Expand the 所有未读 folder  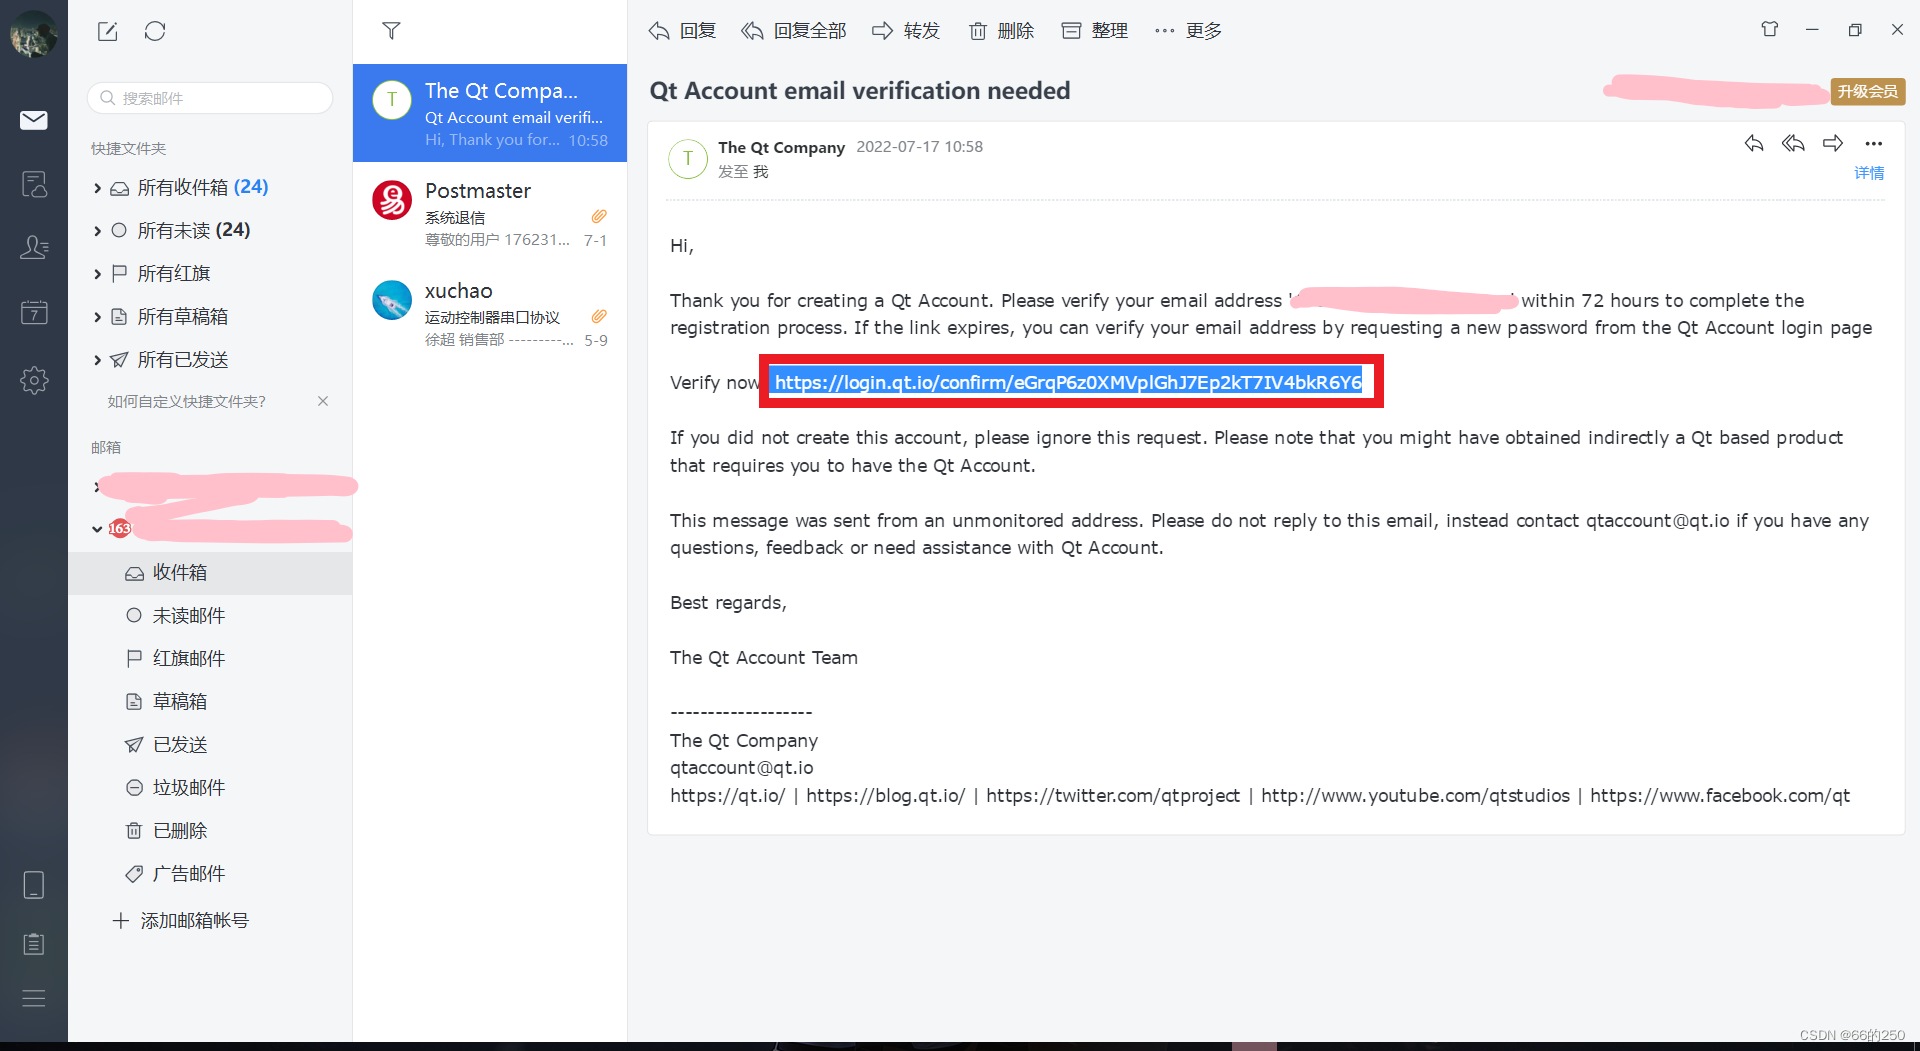point(97,231)
